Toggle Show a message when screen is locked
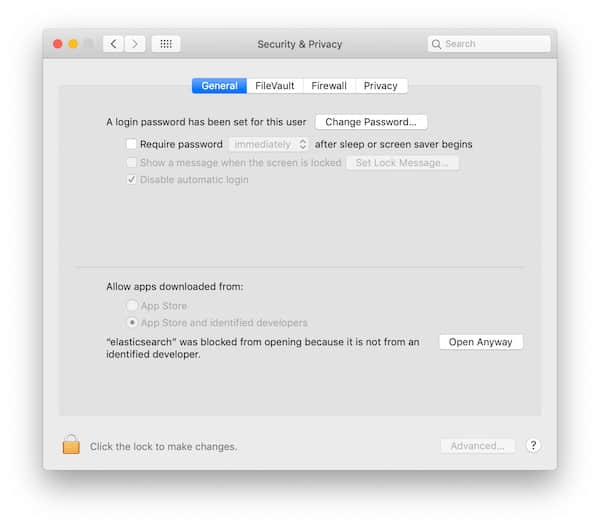 pyautogui.click(x=131, y=162)
